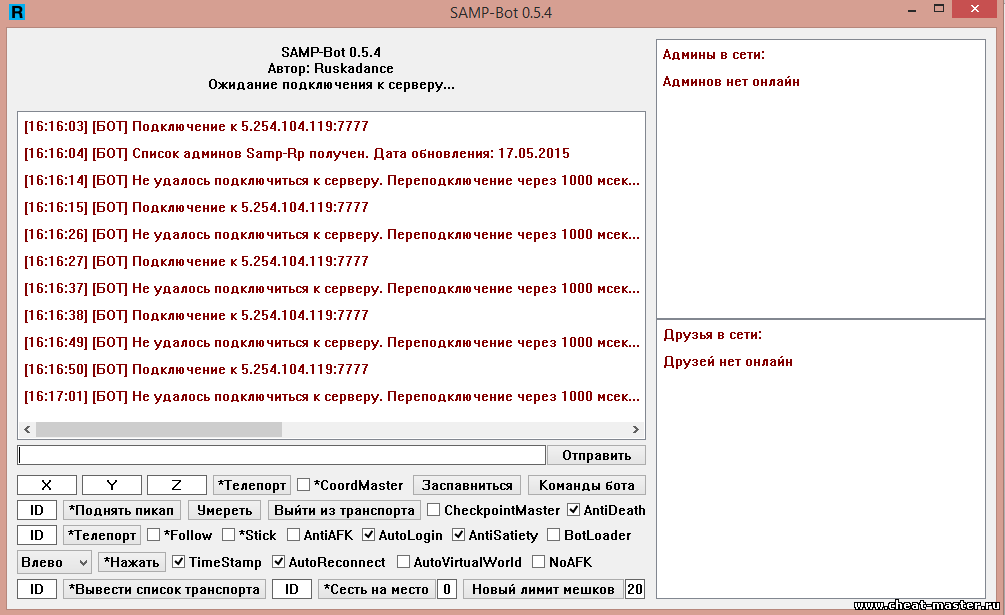Open Команды бота button
This screenshot has height=615, width=1005.
pyautogui.click(x=586, y=485)
